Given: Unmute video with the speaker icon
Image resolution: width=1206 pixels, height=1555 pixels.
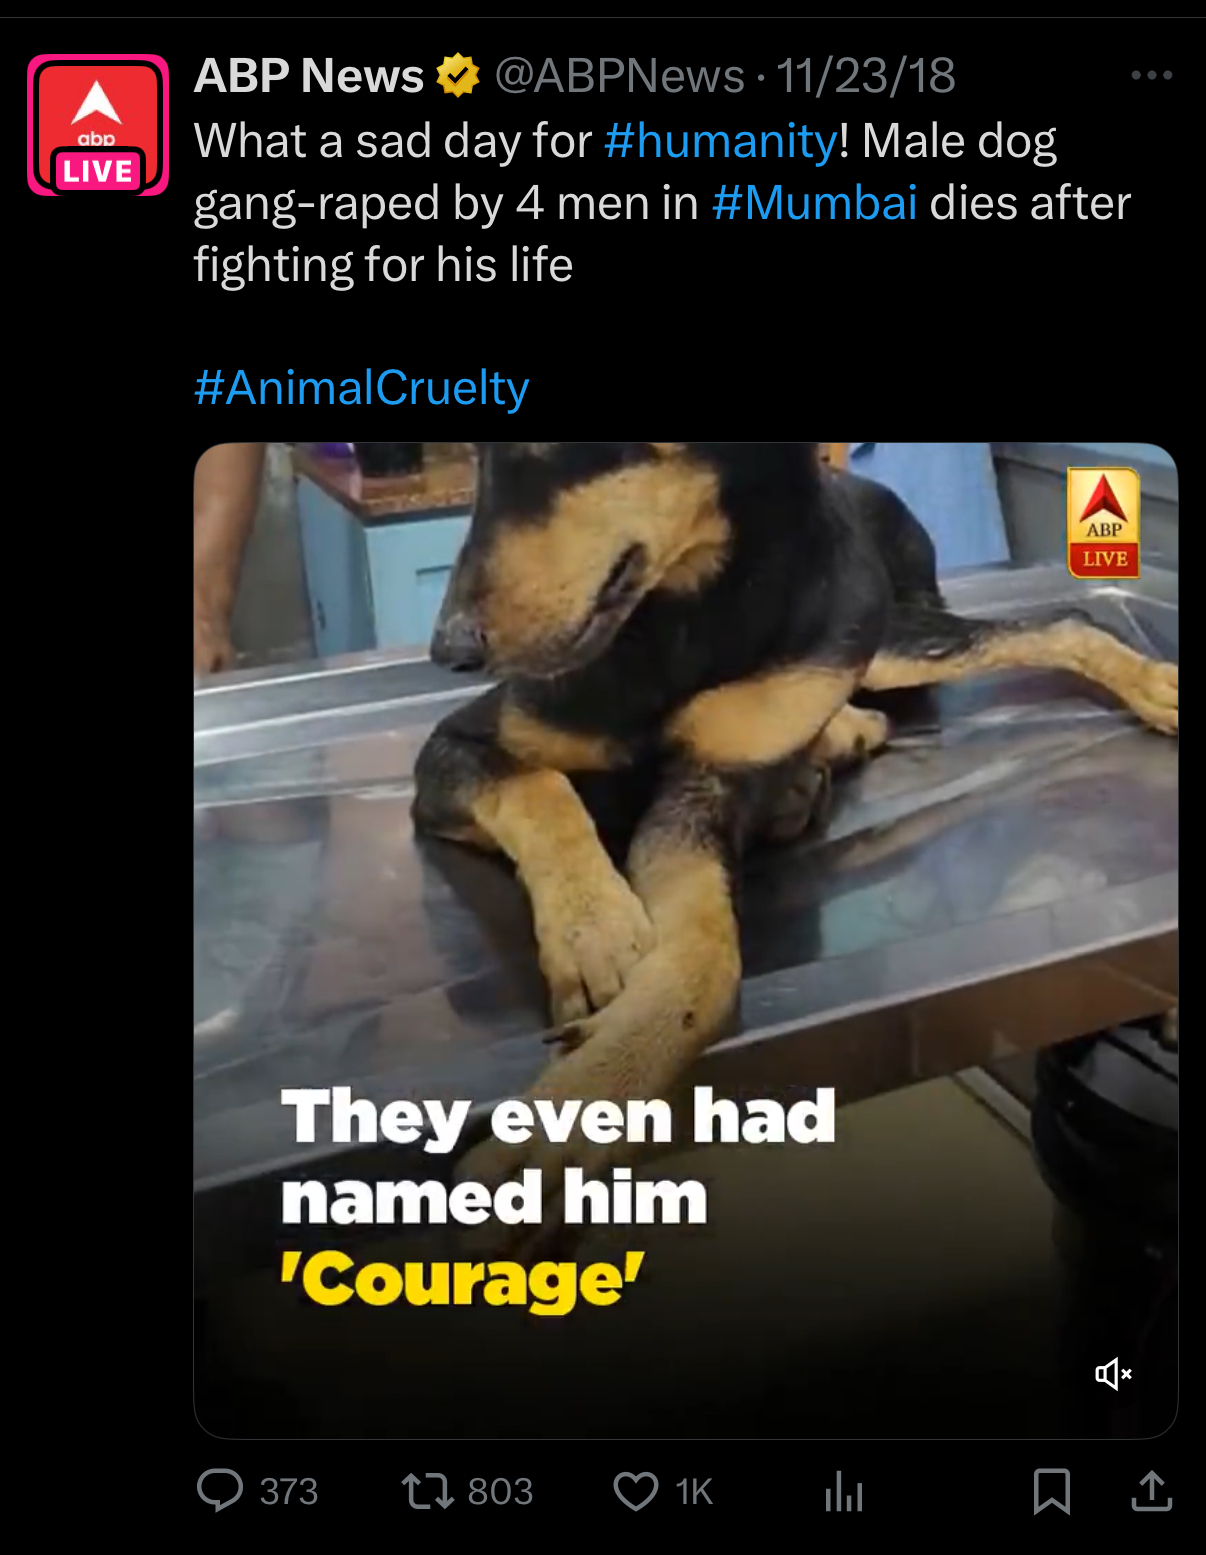Looking at the screenshot, I should click(x=1113, y=1374).
